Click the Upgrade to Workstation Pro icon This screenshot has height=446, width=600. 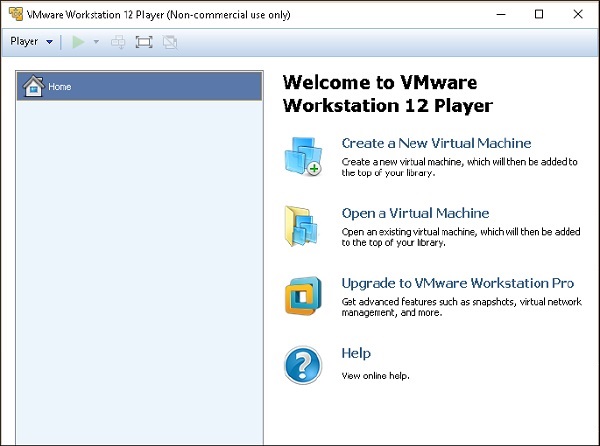302,297
